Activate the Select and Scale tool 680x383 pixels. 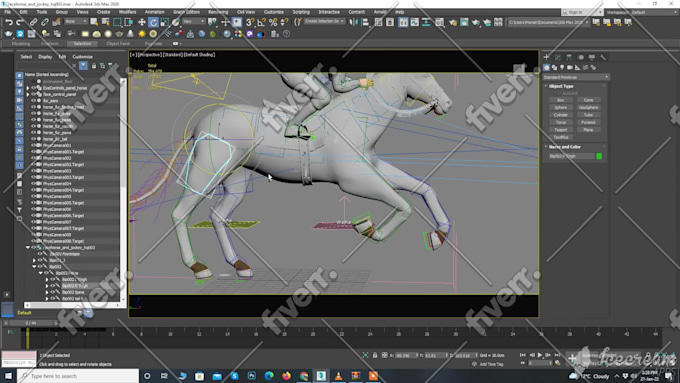click(164, 22)
